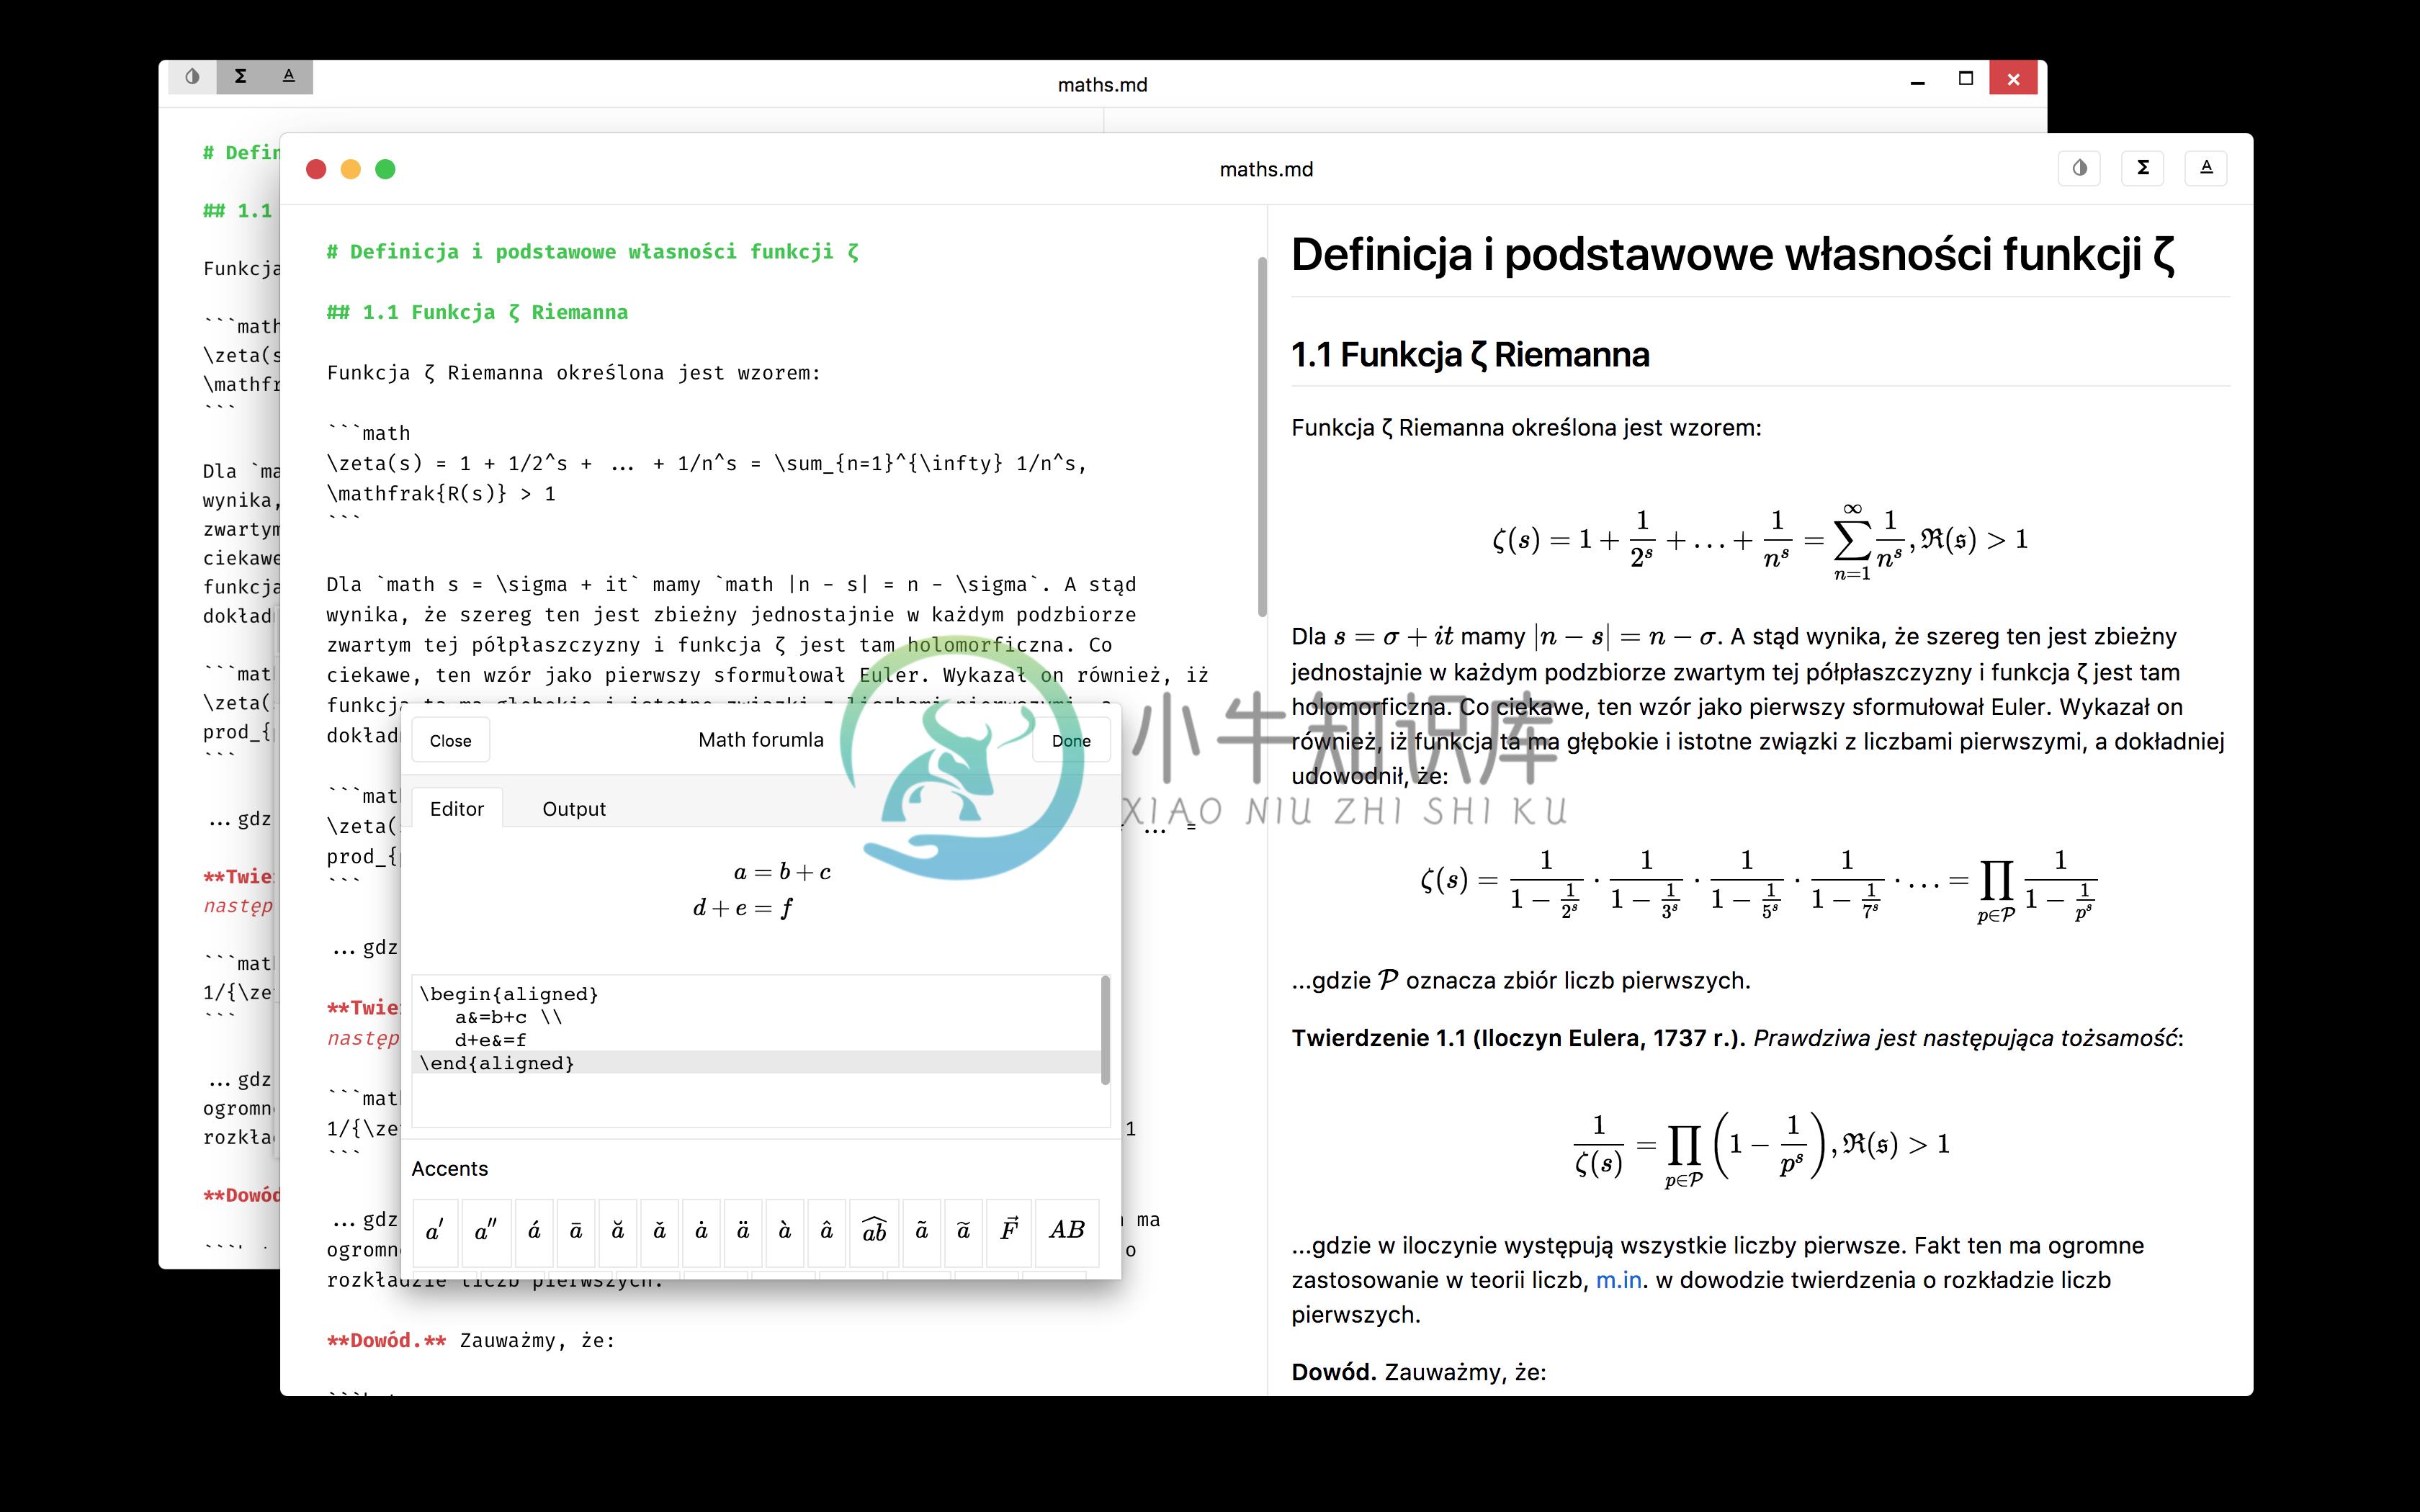Click the rendered a=b+c formula preview in dialog
2420x1512 pixels.
(x=762, y=890)
